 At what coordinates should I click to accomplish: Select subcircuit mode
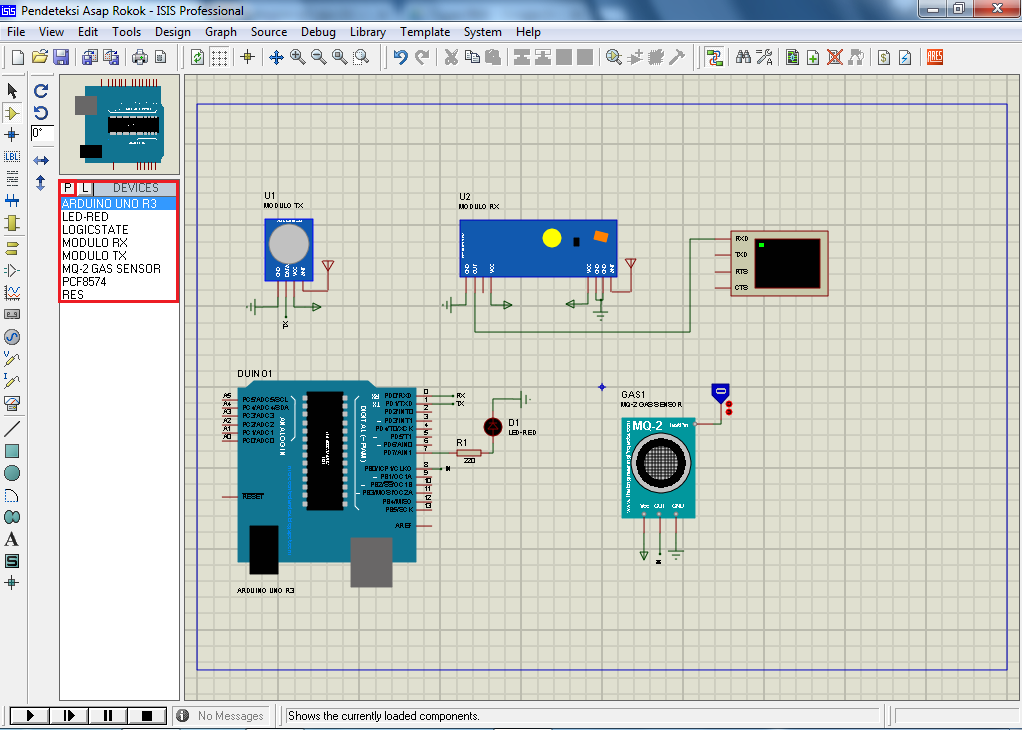12,223
